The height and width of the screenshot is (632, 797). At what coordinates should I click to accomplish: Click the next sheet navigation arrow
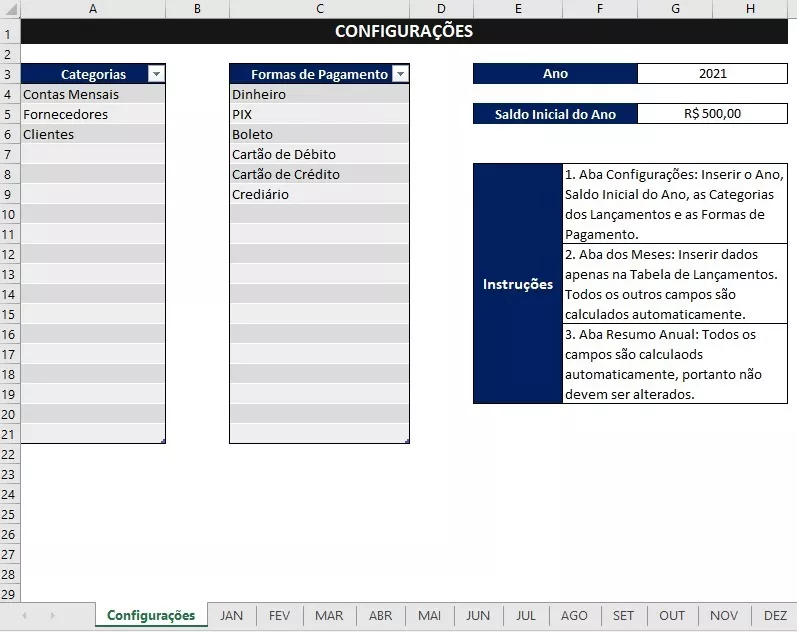52,616
